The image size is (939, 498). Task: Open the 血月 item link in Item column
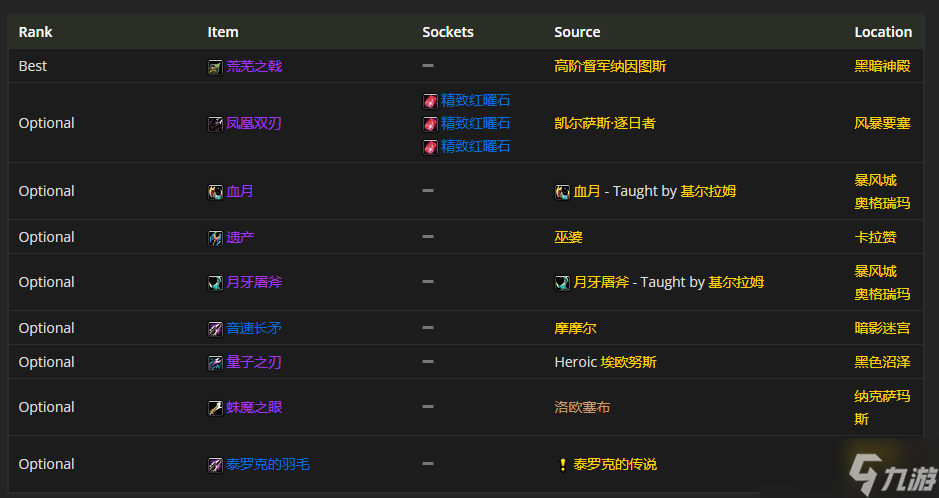240,192
